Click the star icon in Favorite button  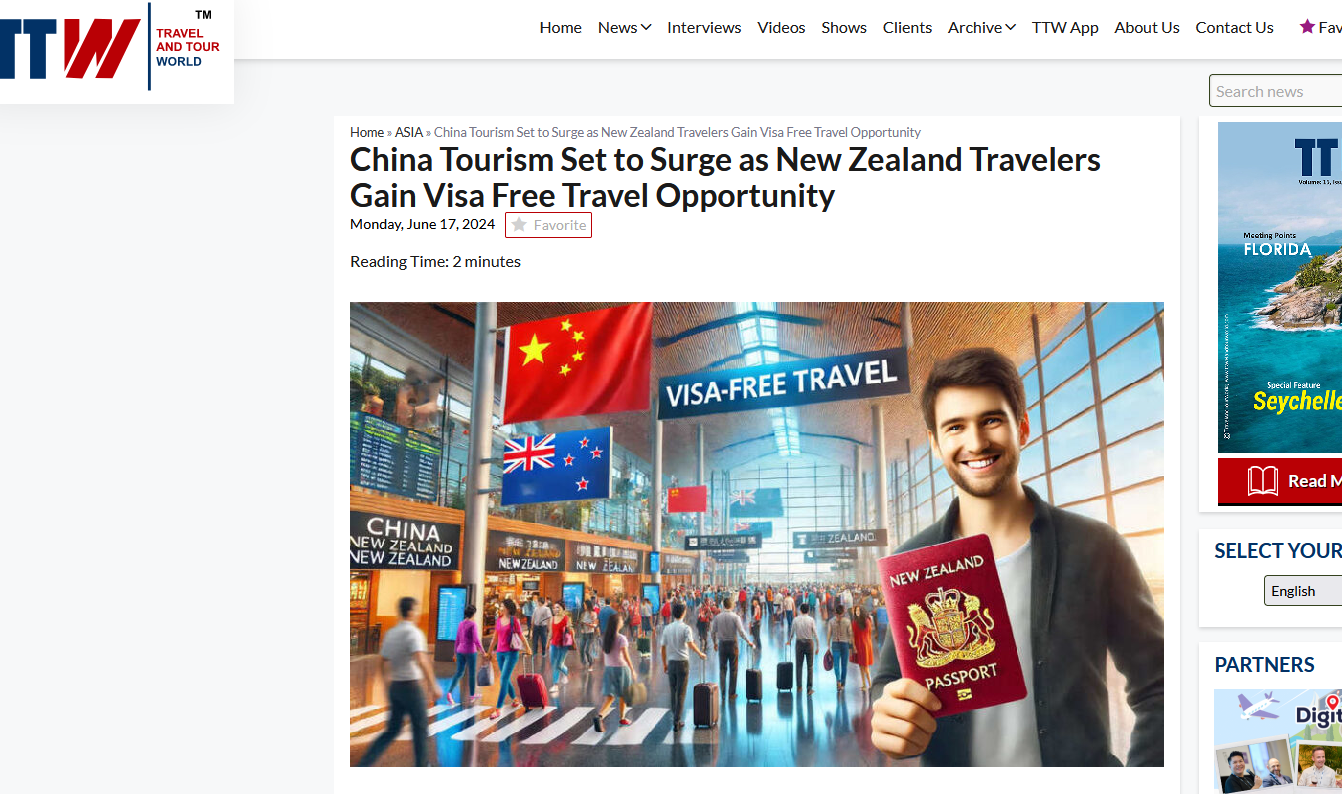coord(519,225)
